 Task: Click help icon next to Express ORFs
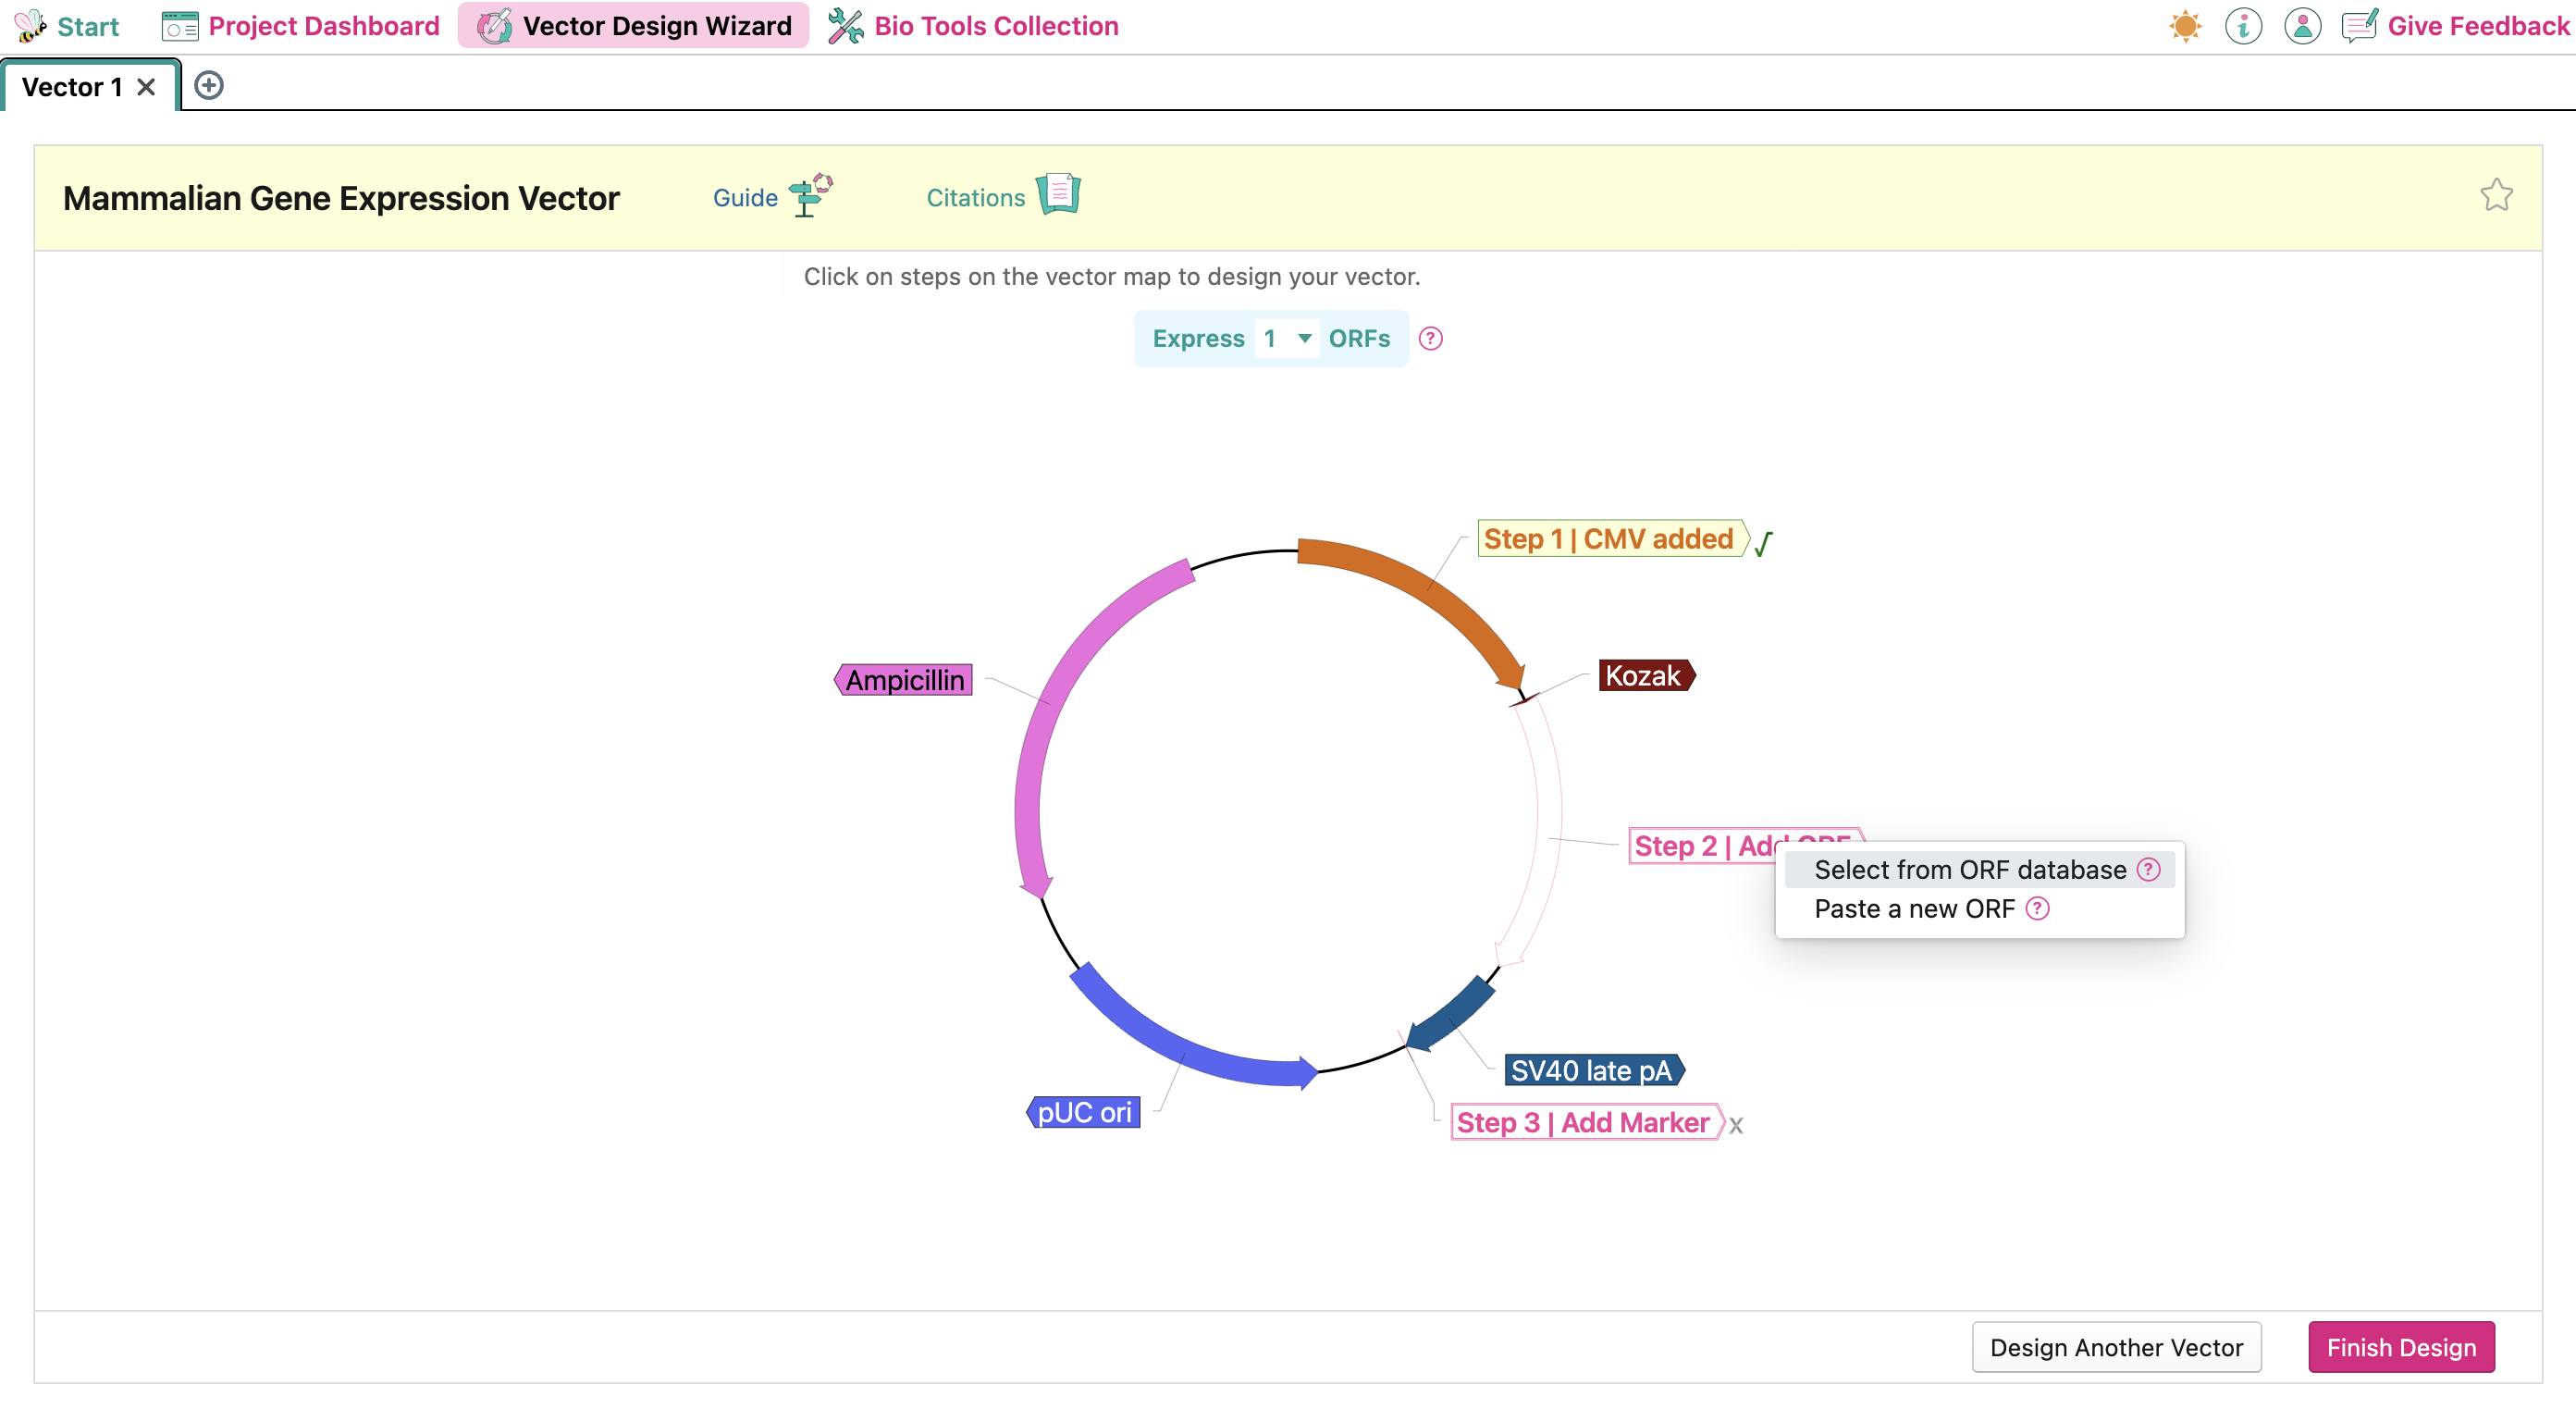point(1431,339)
